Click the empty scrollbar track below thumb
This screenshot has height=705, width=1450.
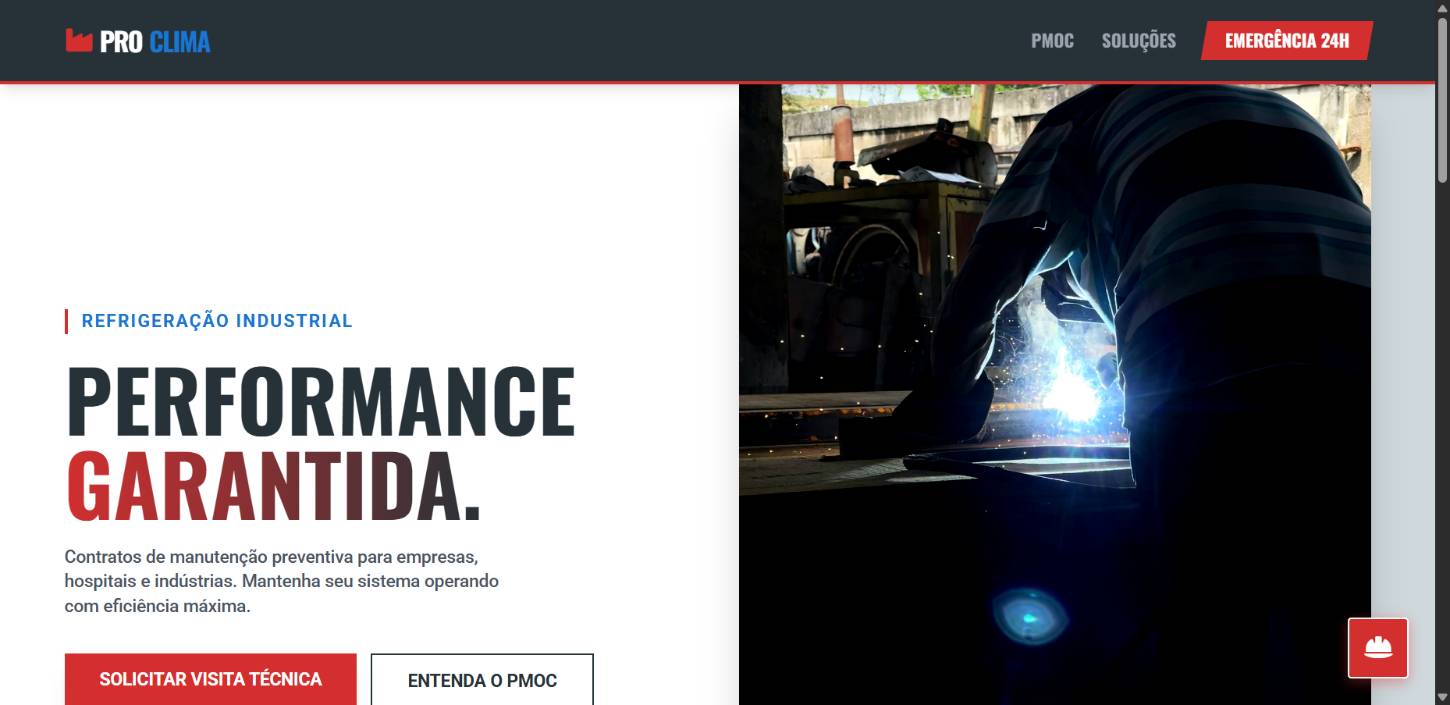(1442, 435)
